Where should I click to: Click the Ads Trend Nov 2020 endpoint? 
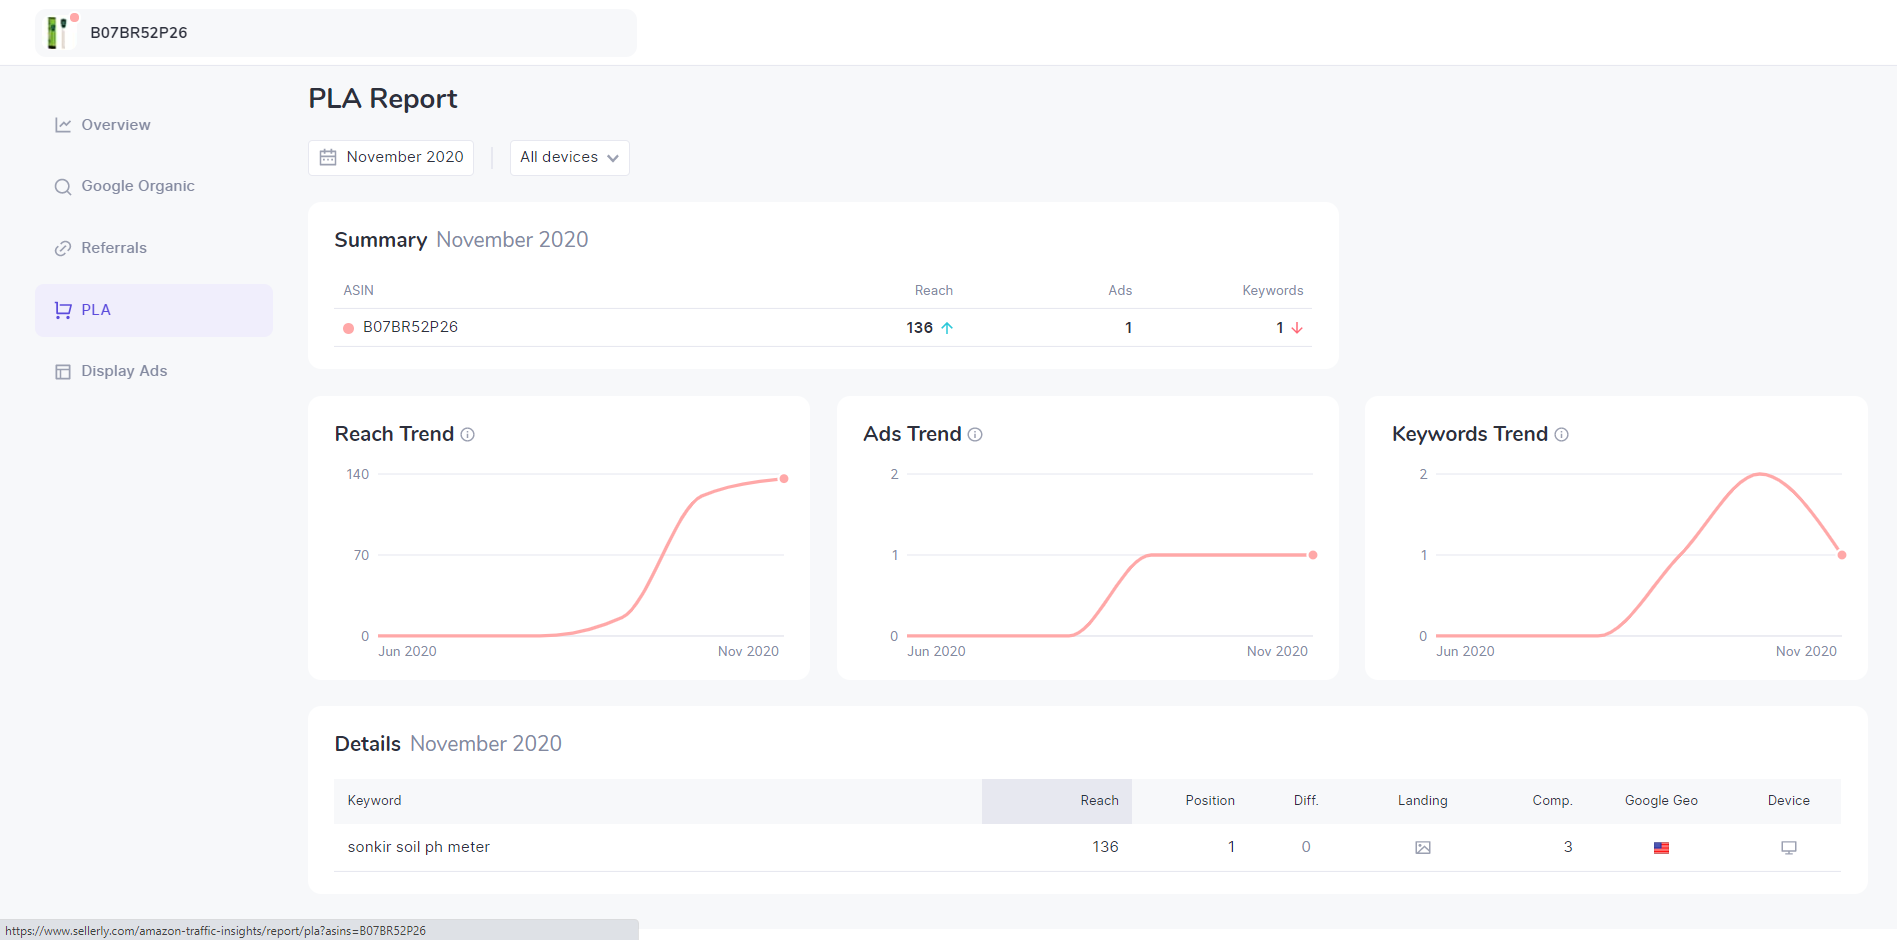(1313, 555)
